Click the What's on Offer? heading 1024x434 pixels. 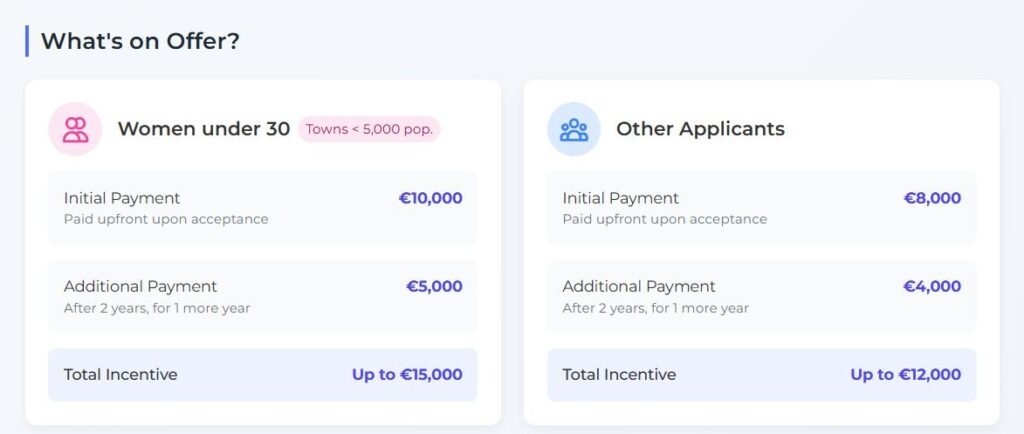pos(140,41)
